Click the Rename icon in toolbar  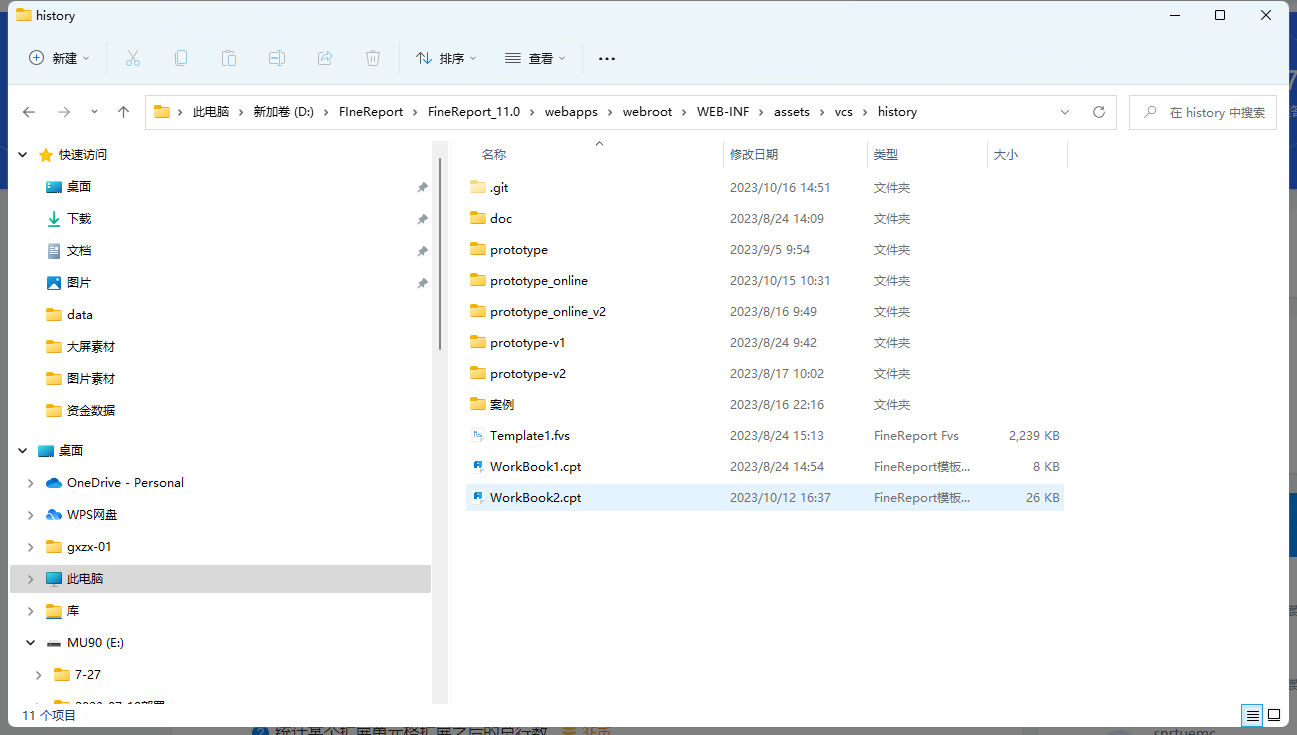pos(277,58)
